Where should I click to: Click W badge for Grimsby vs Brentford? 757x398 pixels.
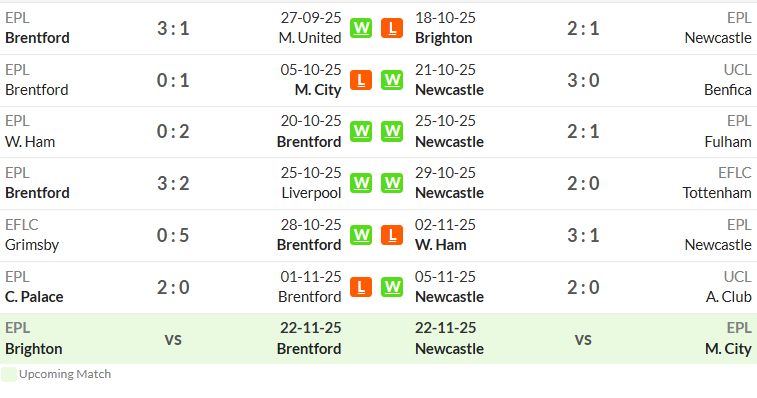[x=361, y=235]
